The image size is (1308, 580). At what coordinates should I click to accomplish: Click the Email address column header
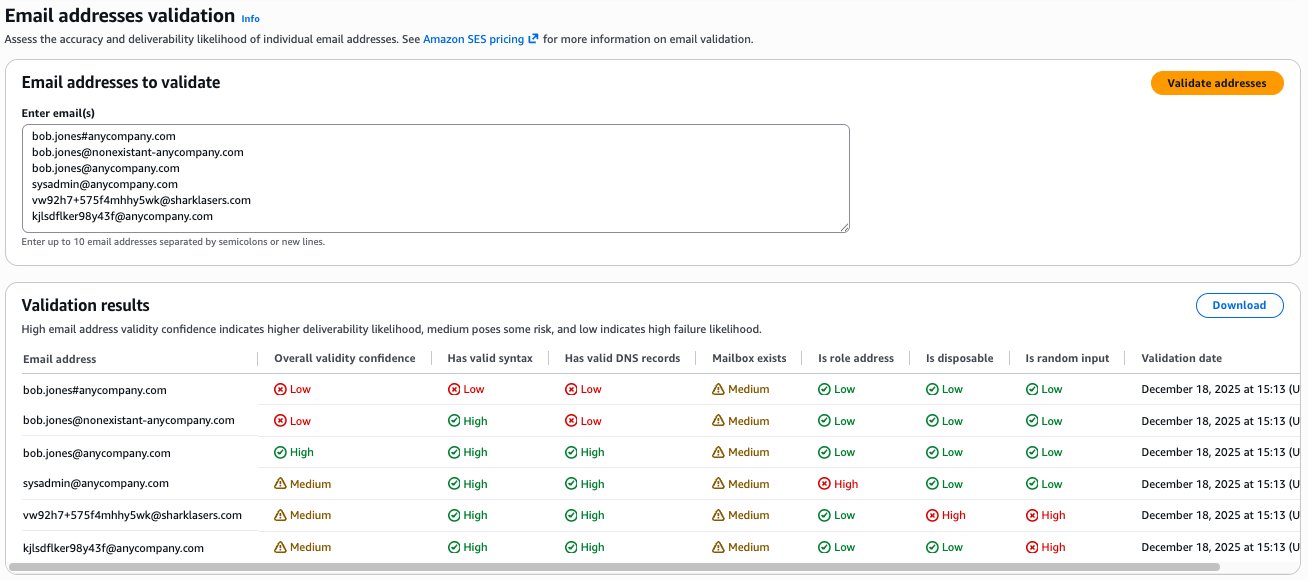pyautogui.click(x=60, y=359)
